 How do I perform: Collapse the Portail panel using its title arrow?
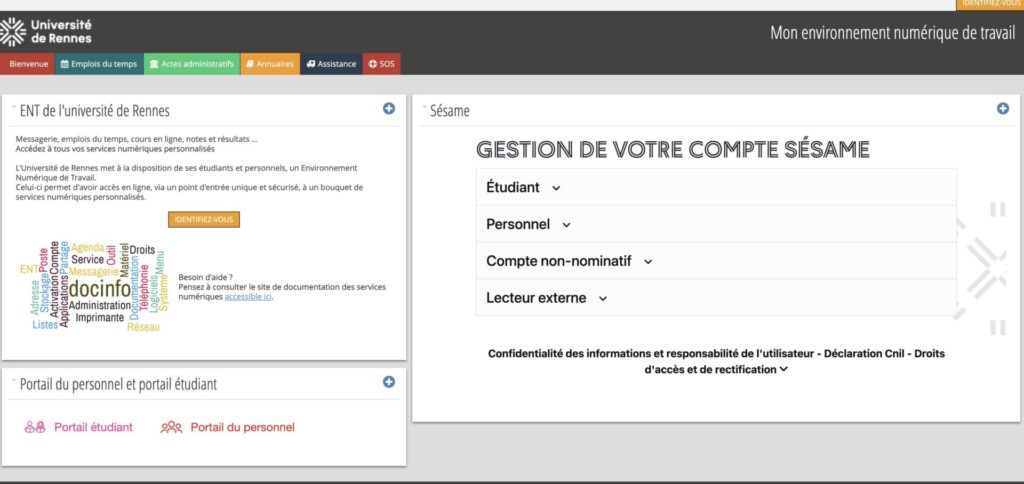click(x=14, y=380)
